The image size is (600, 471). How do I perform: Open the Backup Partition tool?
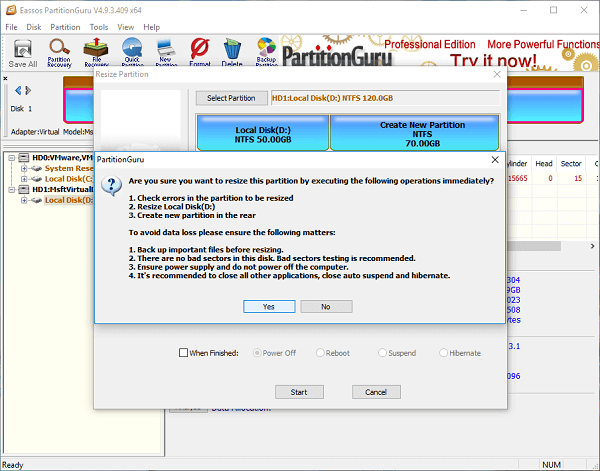point(266,52)
